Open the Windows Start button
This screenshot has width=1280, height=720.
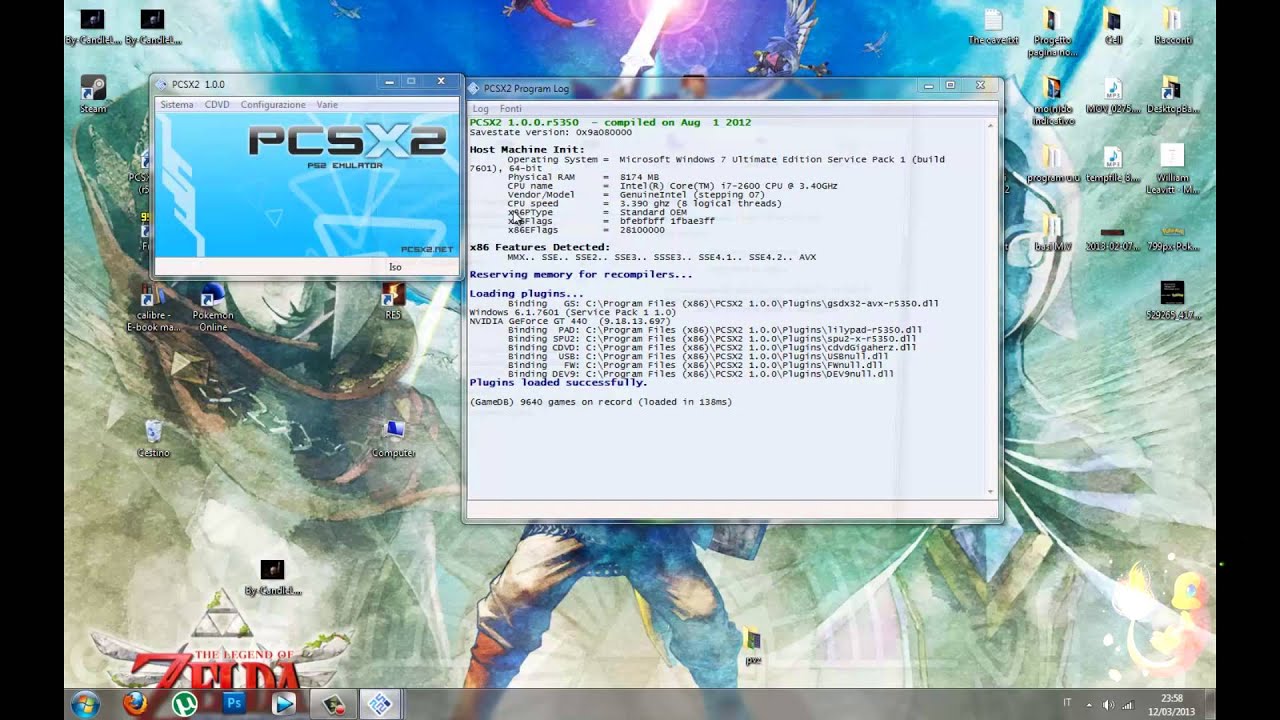point(86,704)
